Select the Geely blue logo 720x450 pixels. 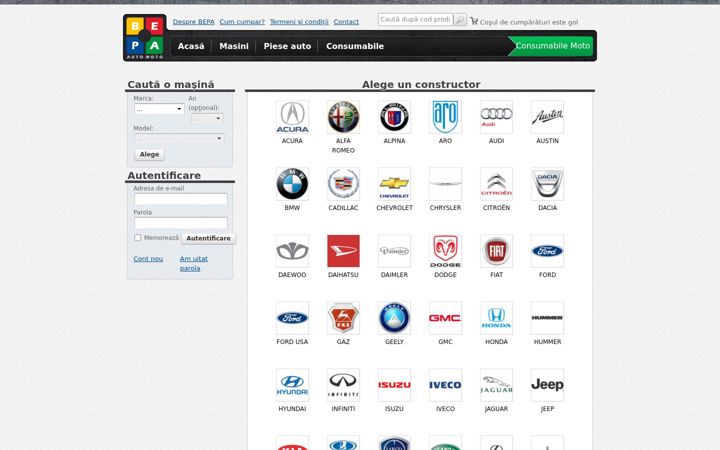(x=394, y=318)
